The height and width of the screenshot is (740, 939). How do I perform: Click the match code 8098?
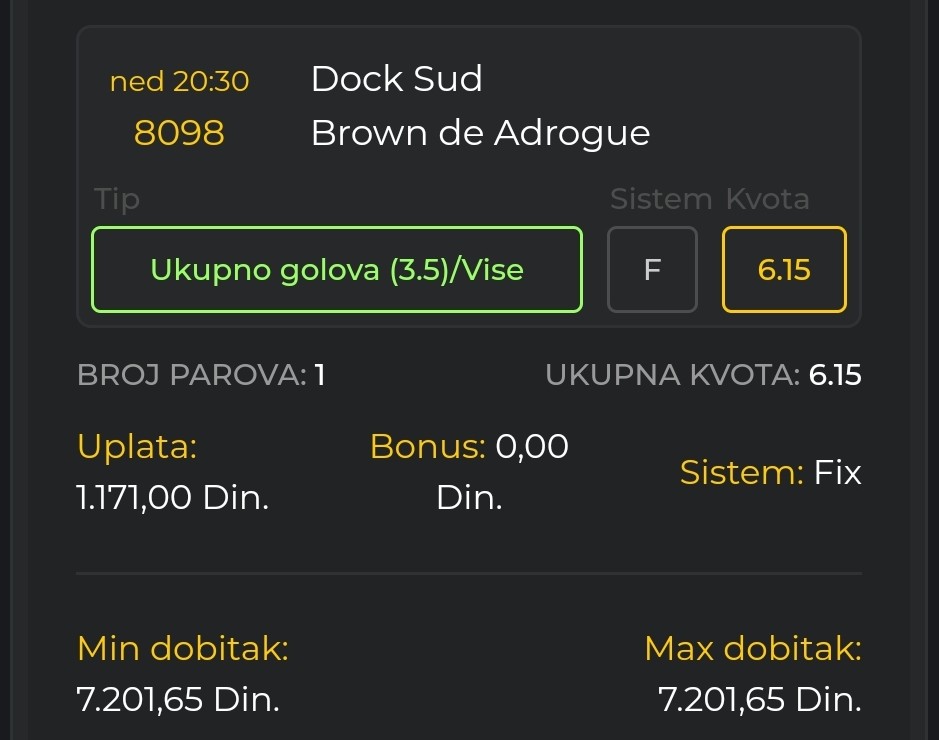tap(179, 133)
